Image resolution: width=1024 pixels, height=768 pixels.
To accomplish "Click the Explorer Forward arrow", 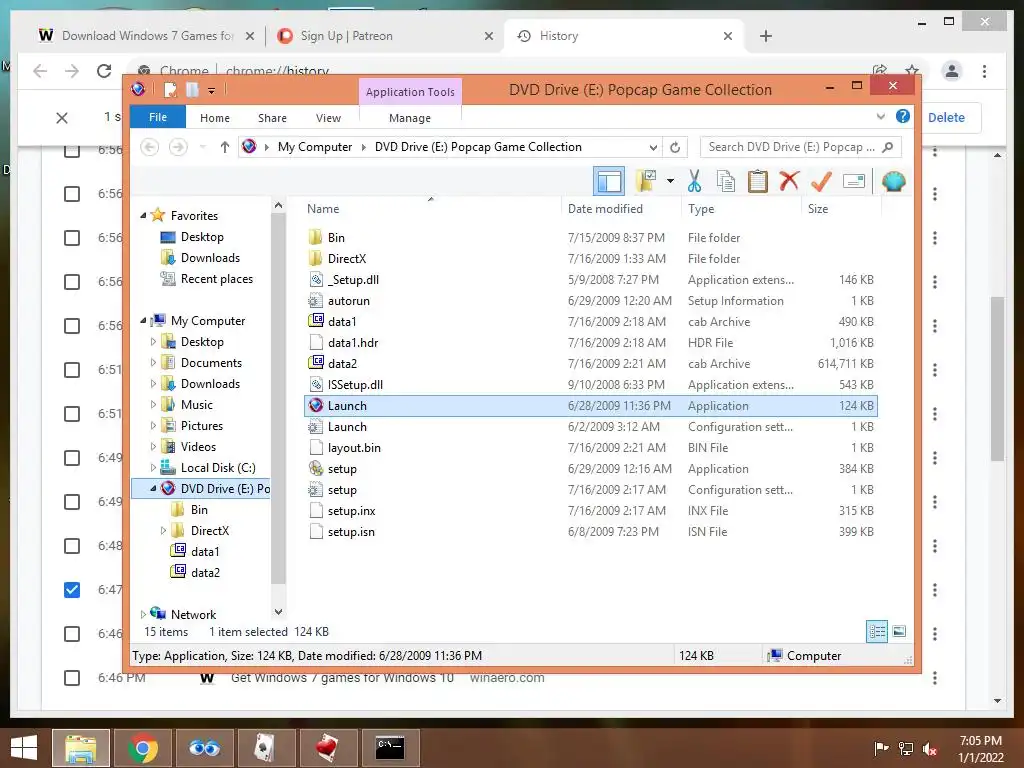I will click(178, 147).
